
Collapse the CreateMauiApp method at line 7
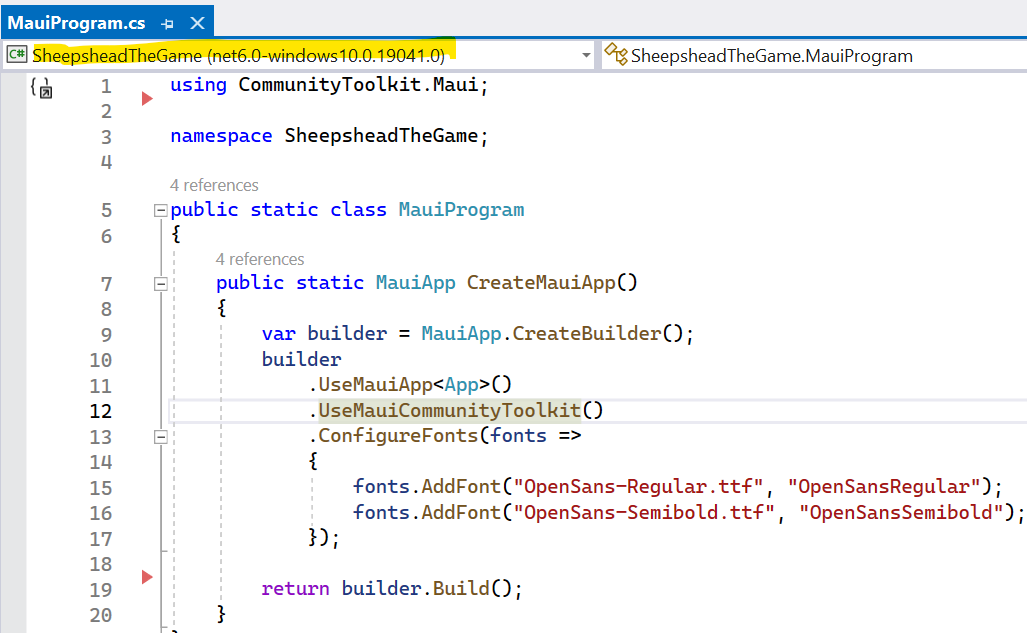pyautogui.click(x=160, y=284)
